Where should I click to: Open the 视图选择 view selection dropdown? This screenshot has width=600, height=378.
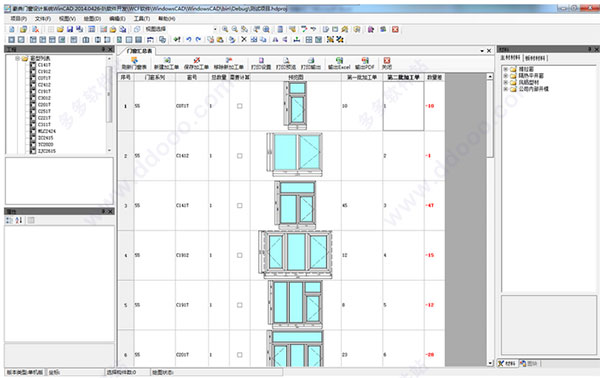215,29
